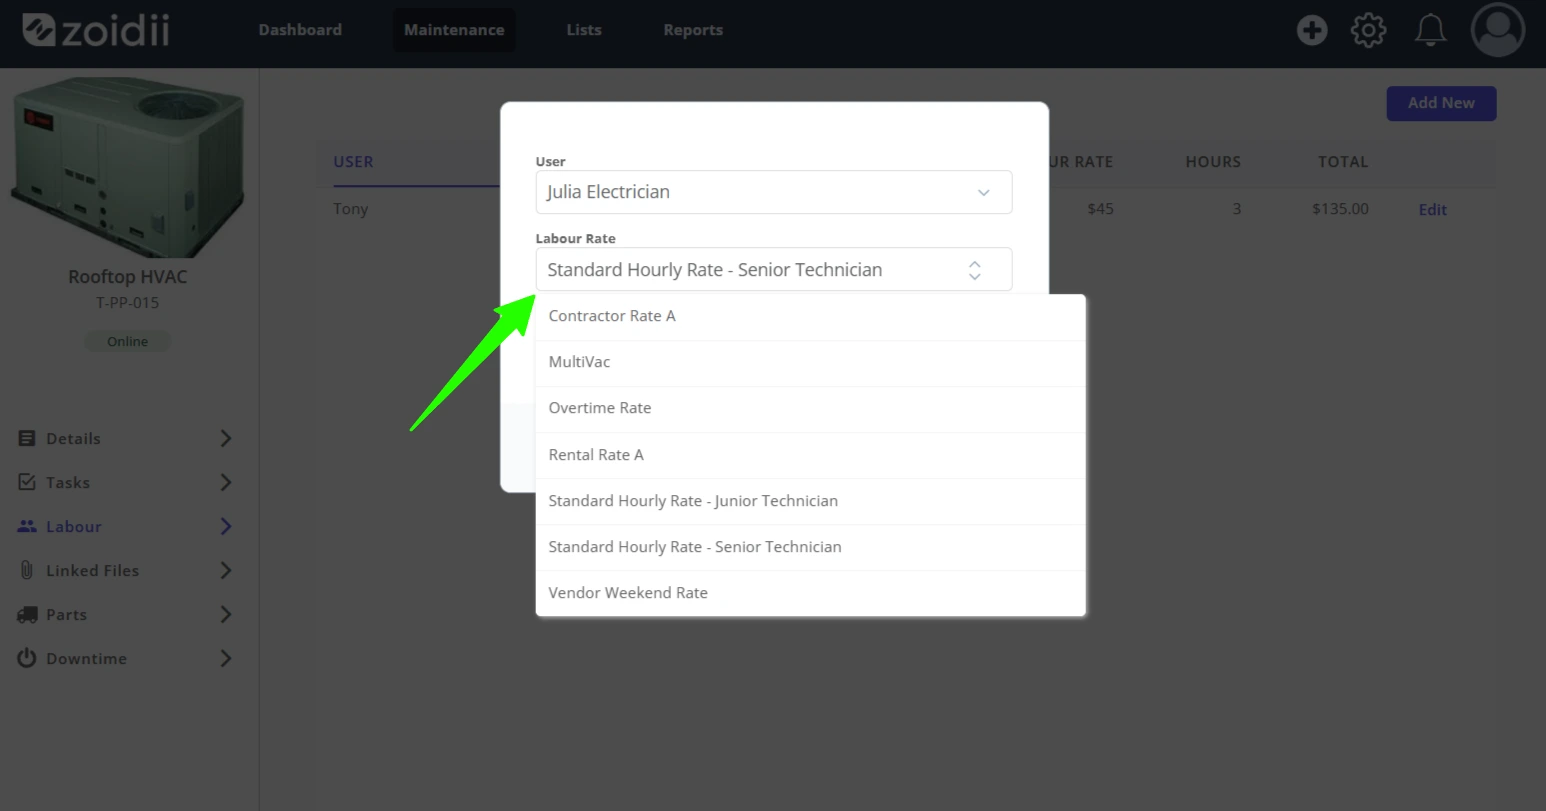
Task: Open Parts in the sidebar
Action: [66, 614]
